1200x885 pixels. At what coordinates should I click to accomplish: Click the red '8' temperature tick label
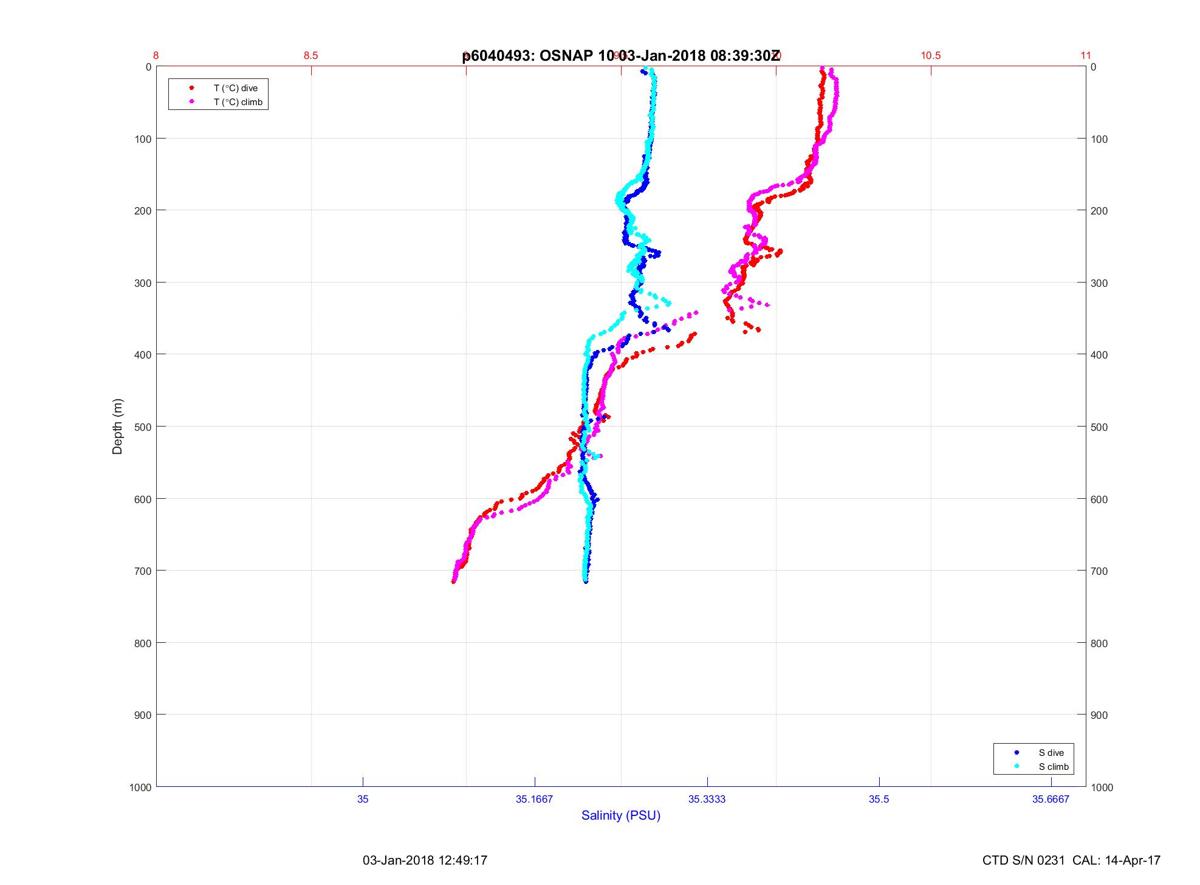pos(157,56)
